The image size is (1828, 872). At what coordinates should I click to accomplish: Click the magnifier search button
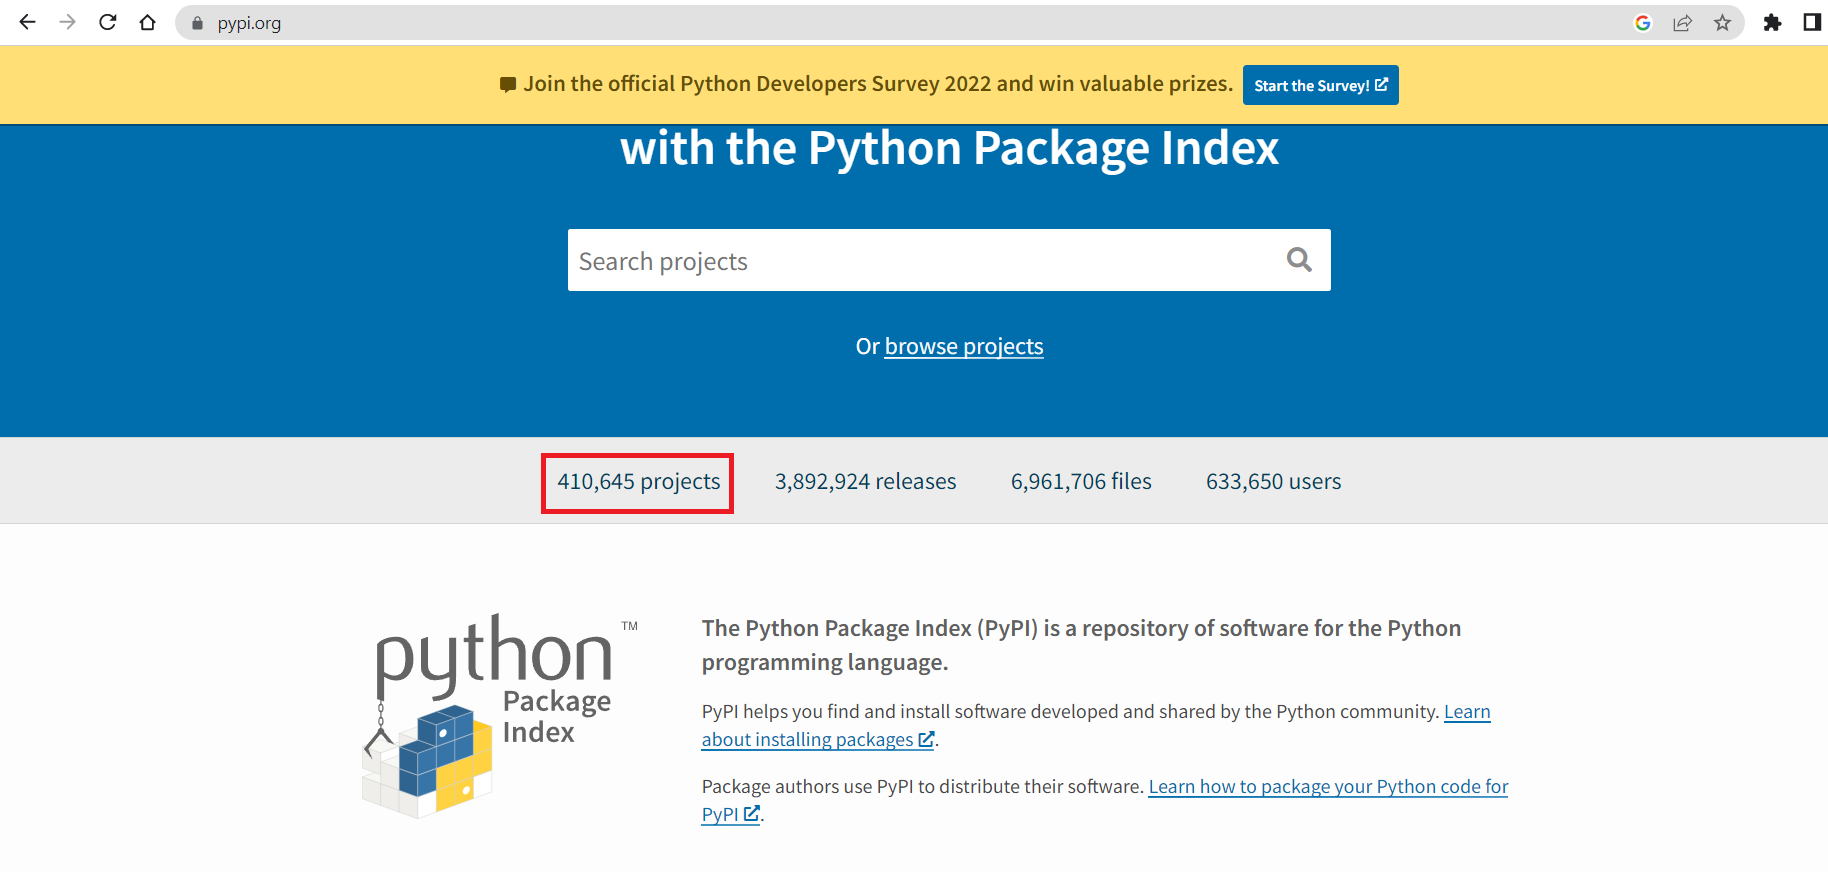pos(1299,260)
